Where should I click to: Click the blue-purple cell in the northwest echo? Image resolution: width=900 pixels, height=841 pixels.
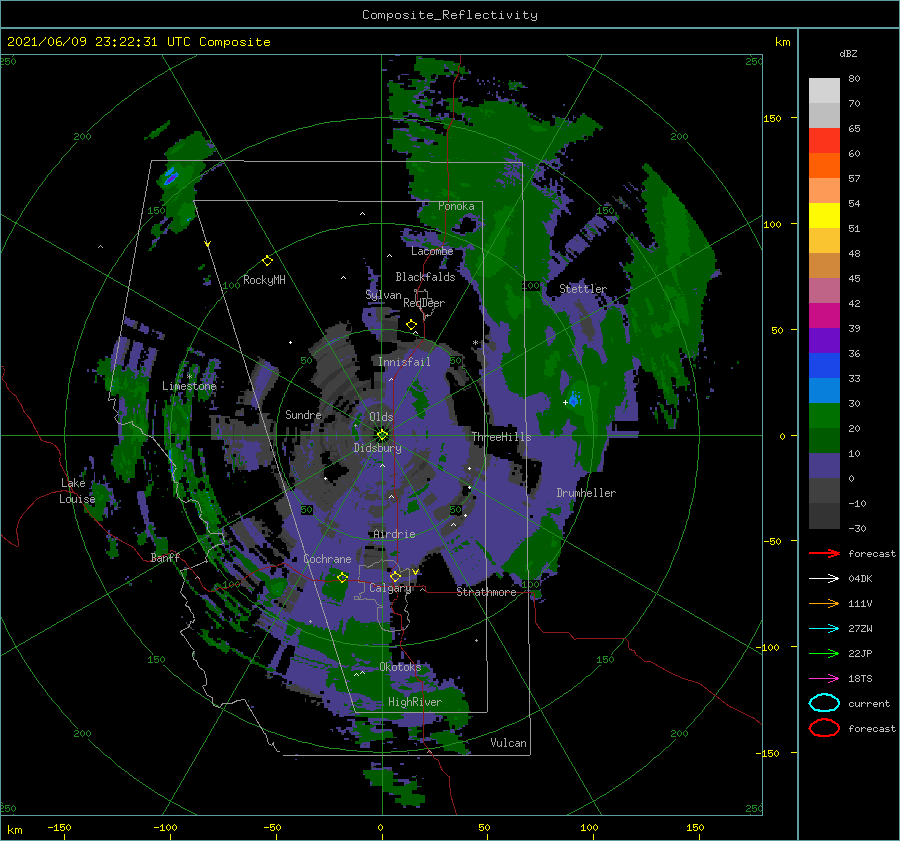click(x=170, y=176)
